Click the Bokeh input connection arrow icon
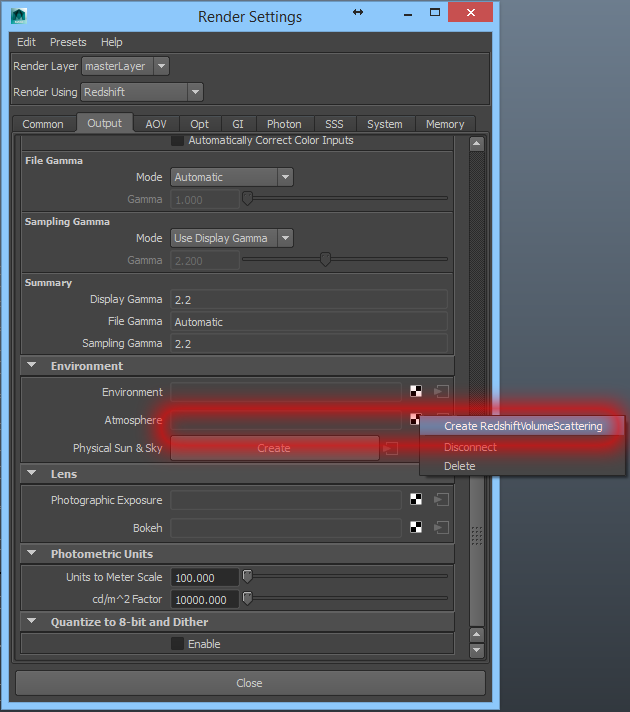 [x=441, y=527]
